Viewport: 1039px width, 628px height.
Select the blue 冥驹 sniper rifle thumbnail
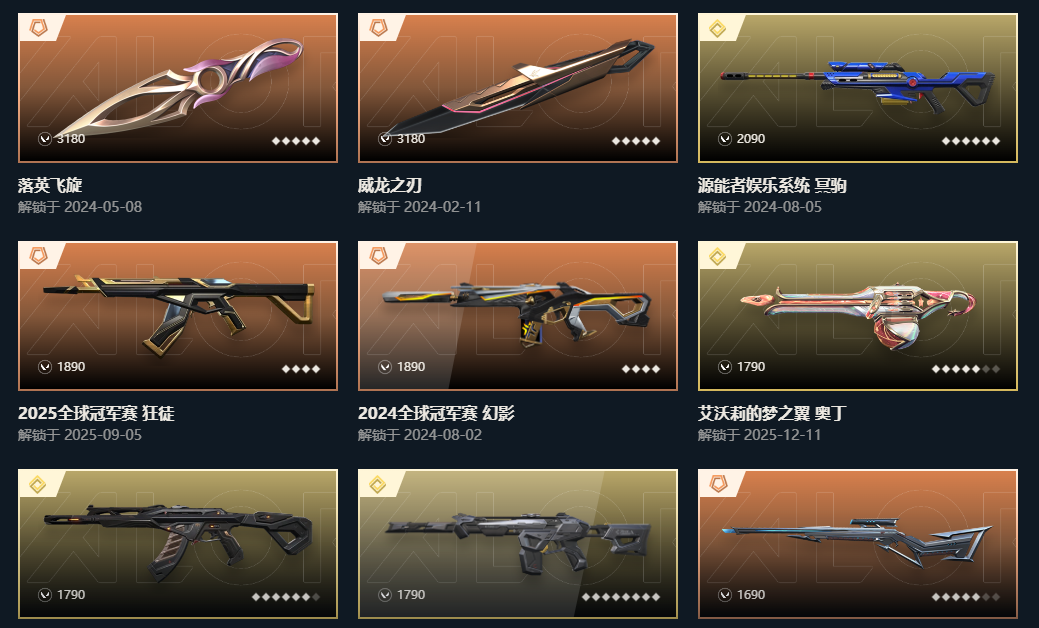pyautogui.click(x=857, y=87)
